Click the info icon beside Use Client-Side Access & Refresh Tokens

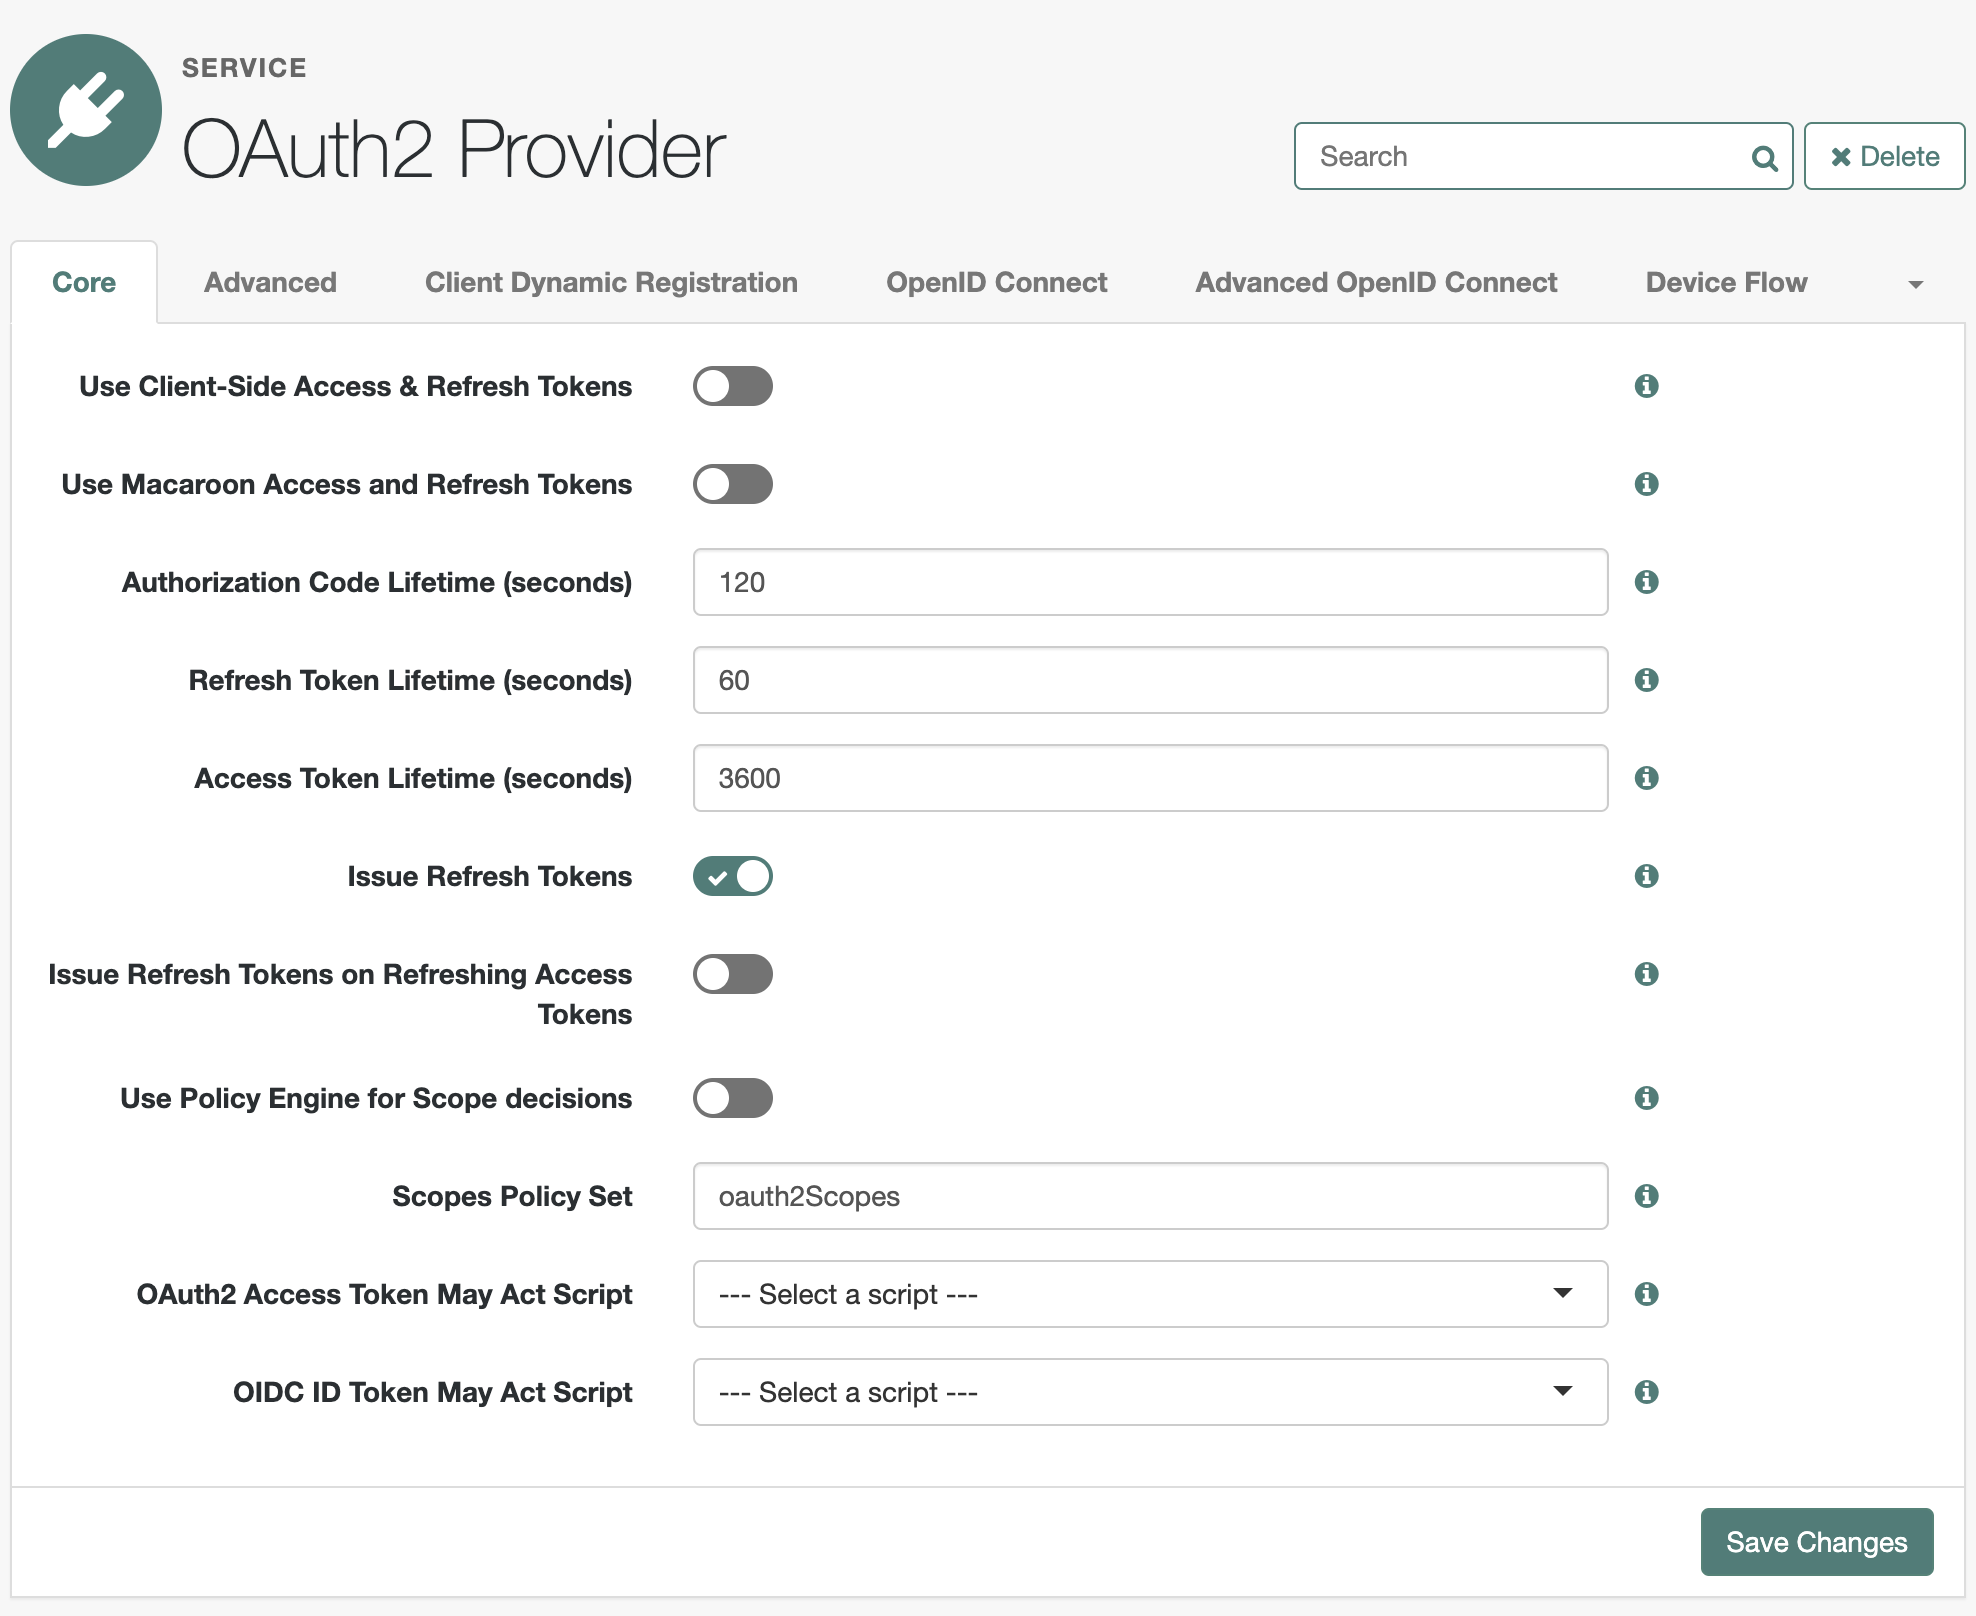point(1647,386)
